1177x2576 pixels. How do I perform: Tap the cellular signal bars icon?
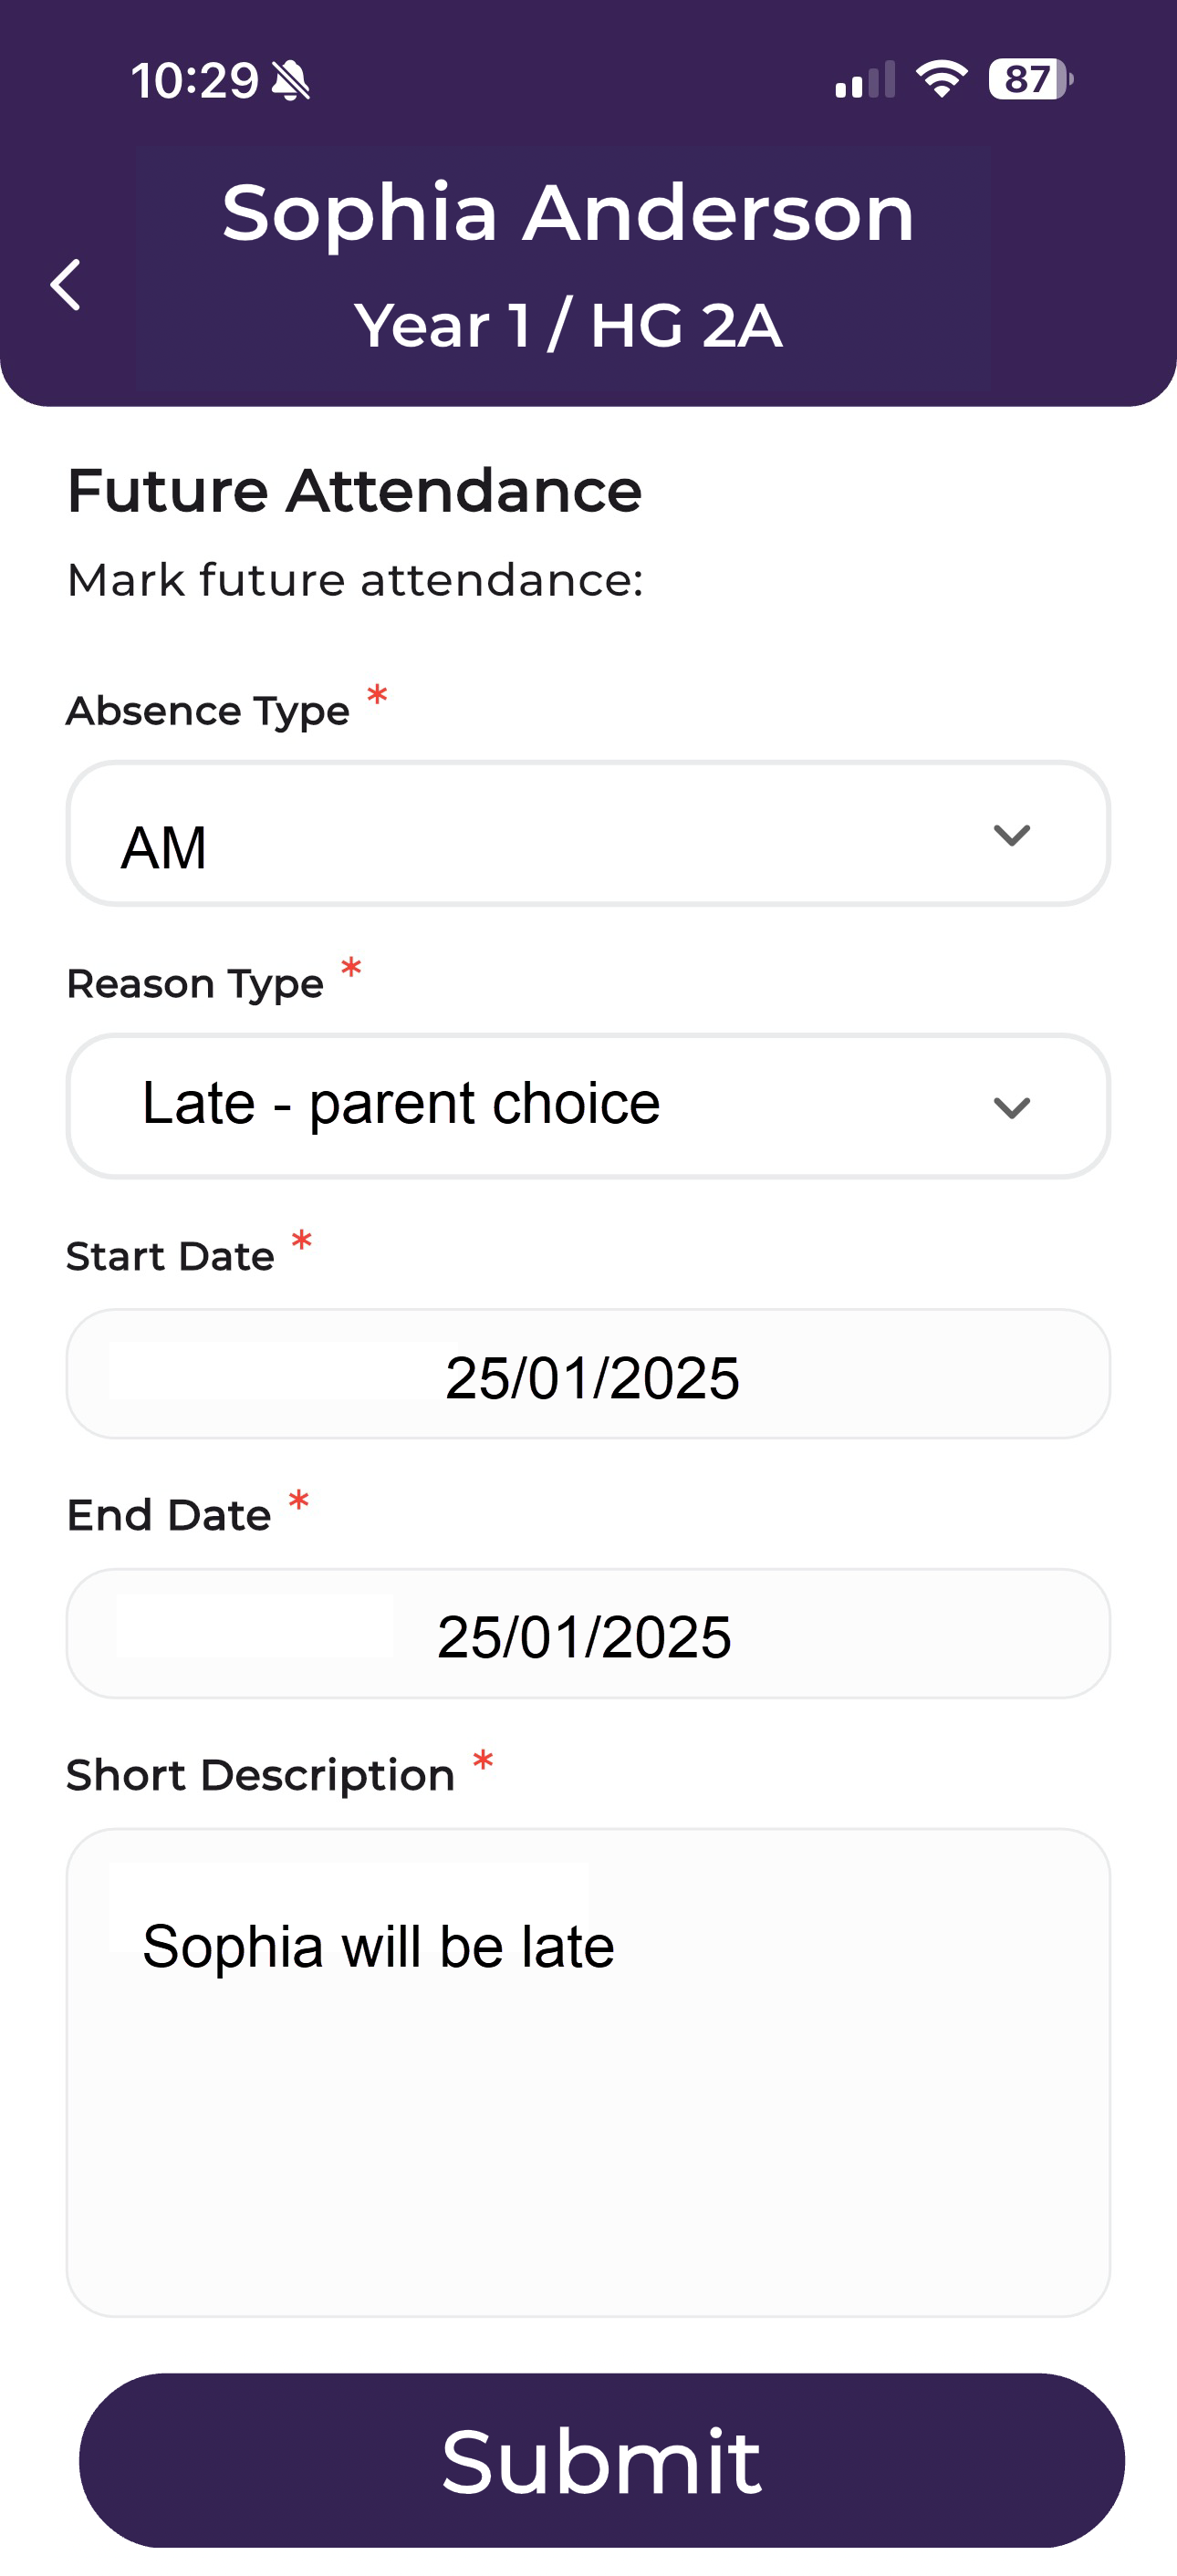865,80
